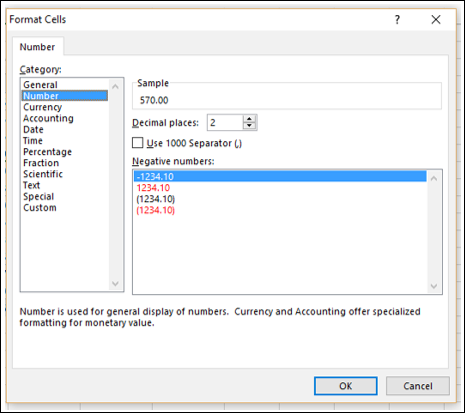
Task: Click the Help question mark icon
Action: coord(397,20)
